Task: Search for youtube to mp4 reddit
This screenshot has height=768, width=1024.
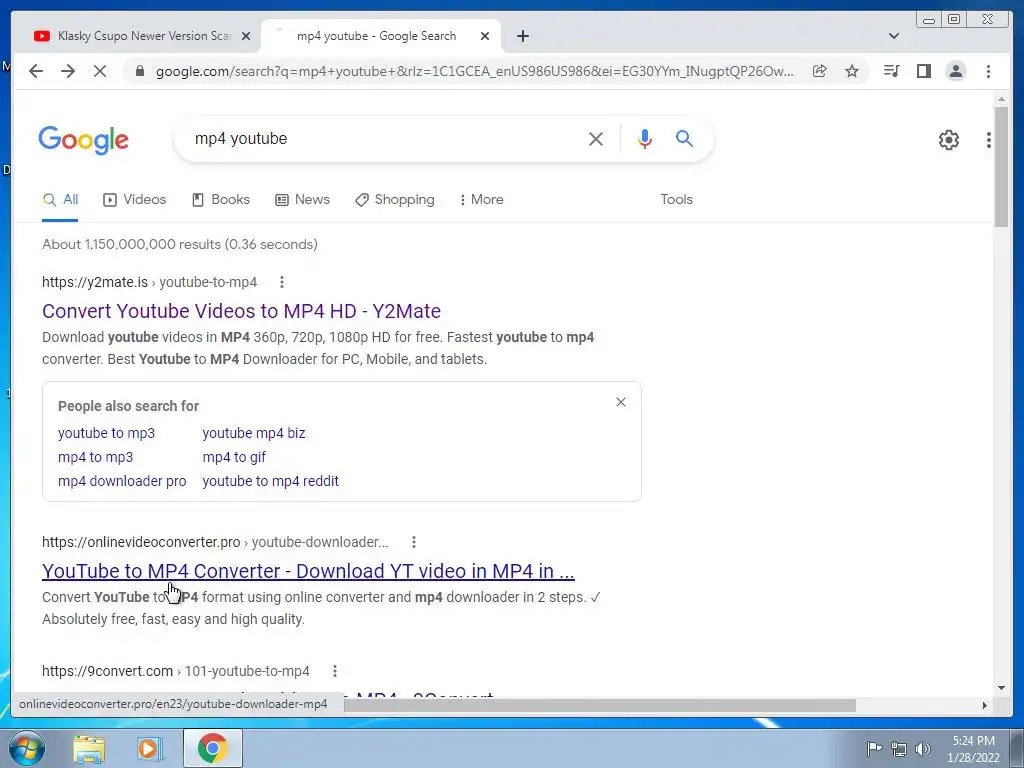Action: coord(270,481)
